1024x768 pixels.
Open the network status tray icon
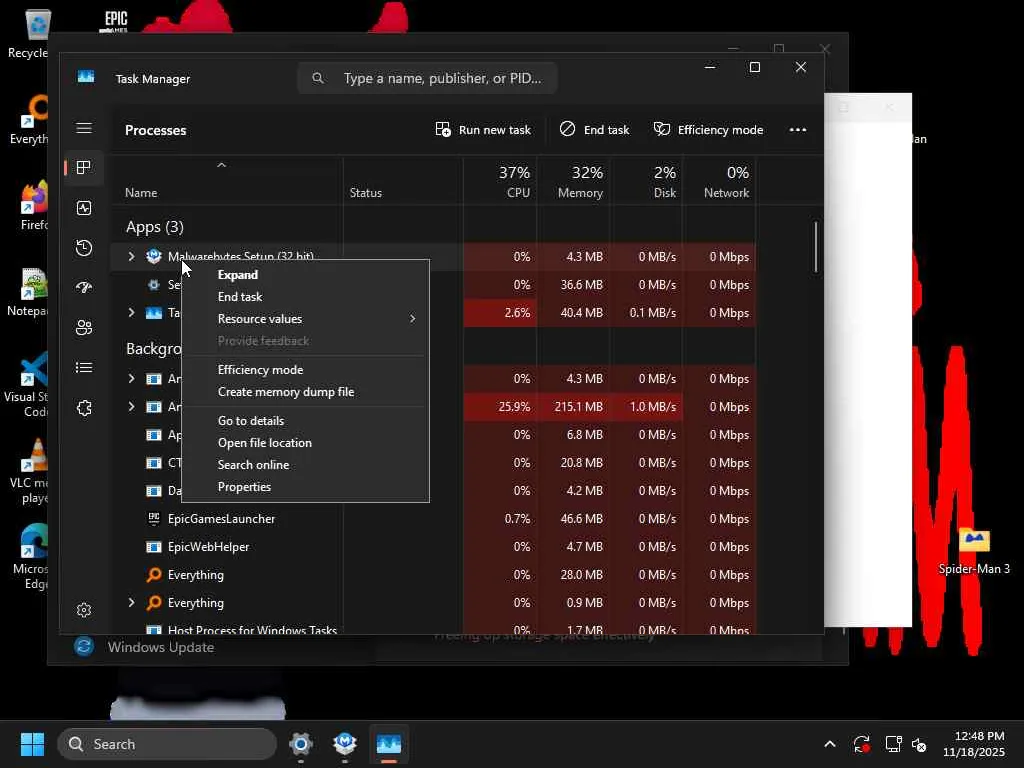click(893, 744)
